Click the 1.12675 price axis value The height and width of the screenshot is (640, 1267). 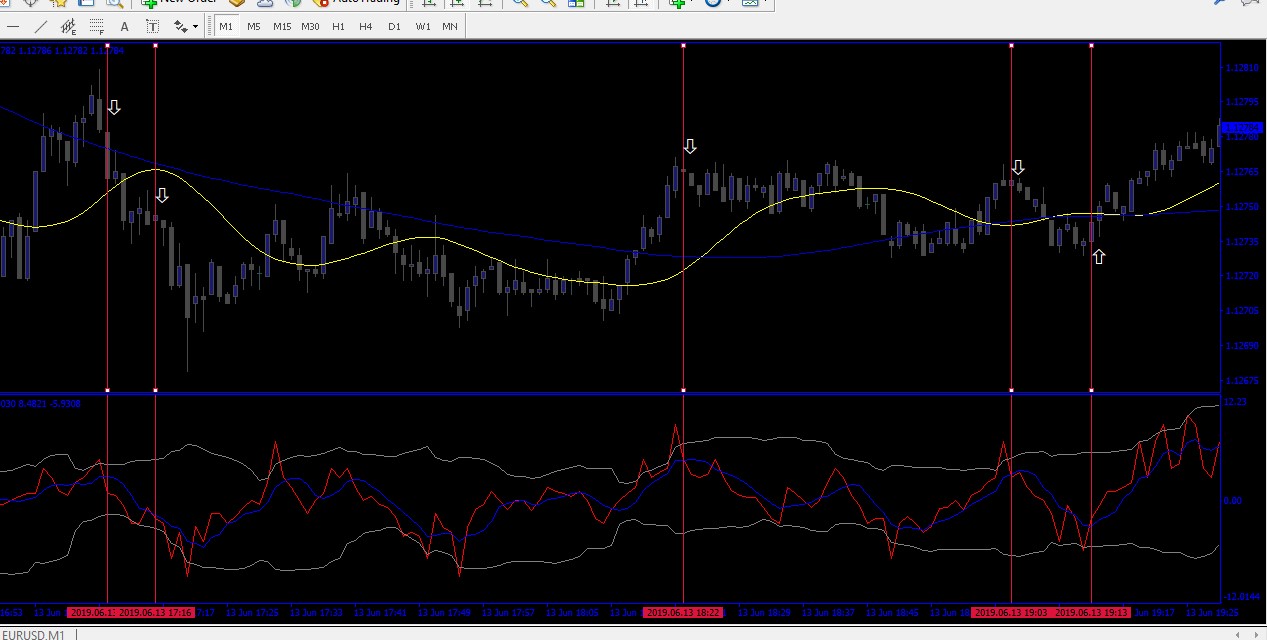point(1242,381)
